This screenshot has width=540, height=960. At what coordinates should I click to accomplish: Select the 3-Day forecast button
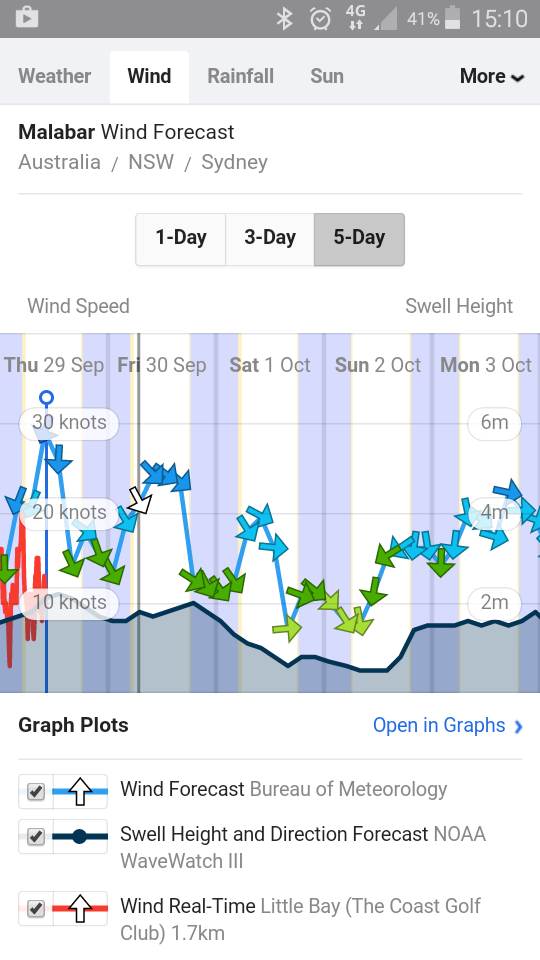(270, 239)
